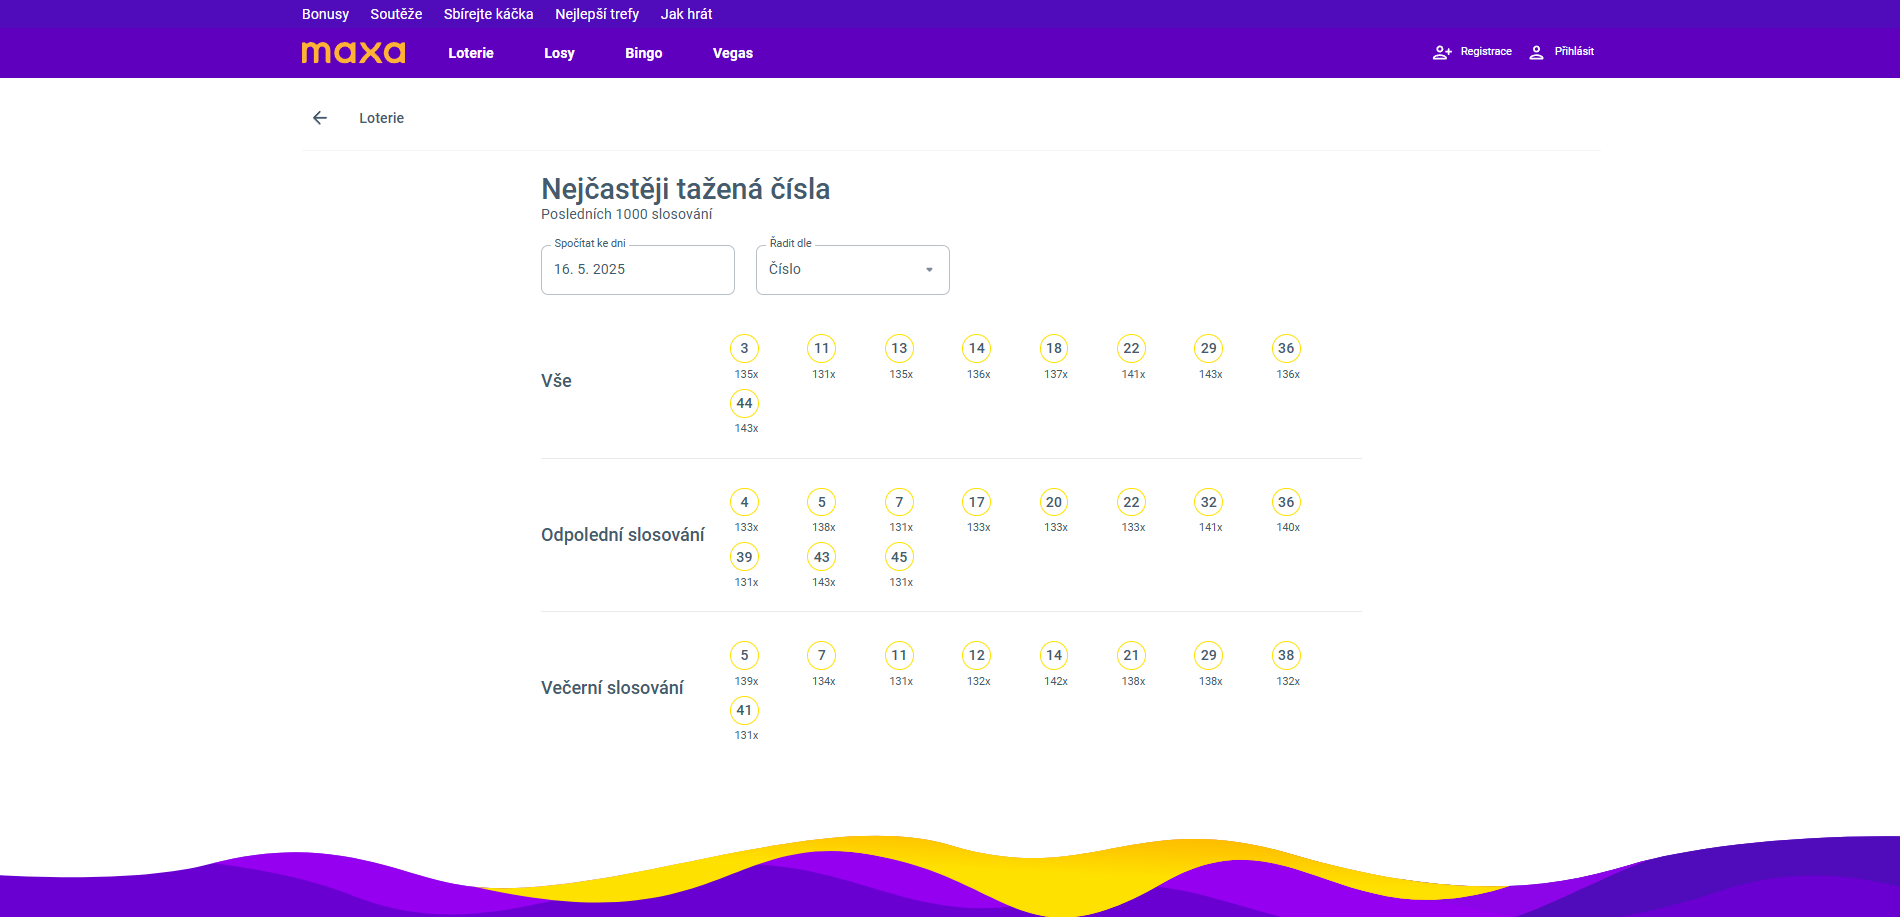Click the 140x count under ball 36
This screenshot has height=917, width=1900.
(x=1288, y=527)
